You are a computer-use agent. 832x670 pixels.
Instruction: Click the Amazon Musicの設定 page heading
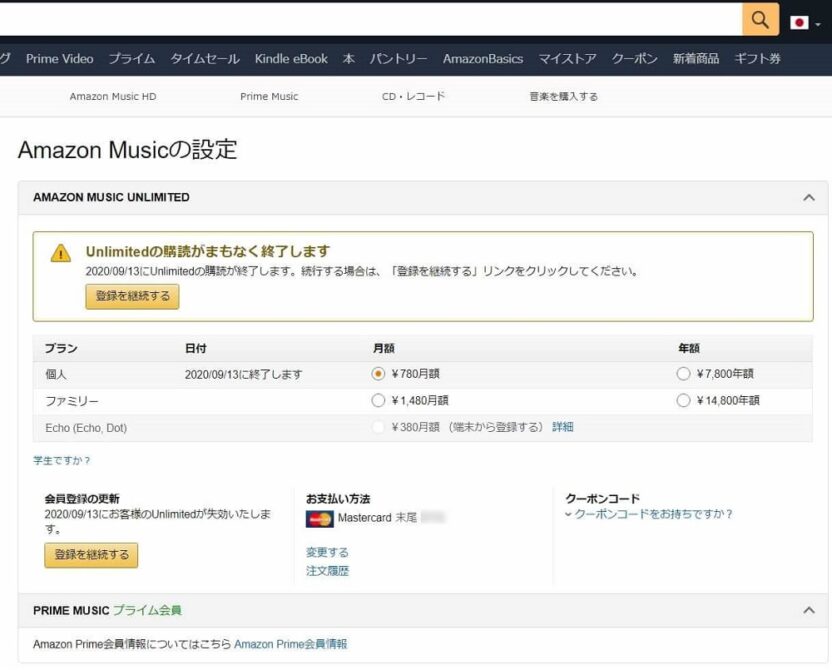click(x=127, y=150)
